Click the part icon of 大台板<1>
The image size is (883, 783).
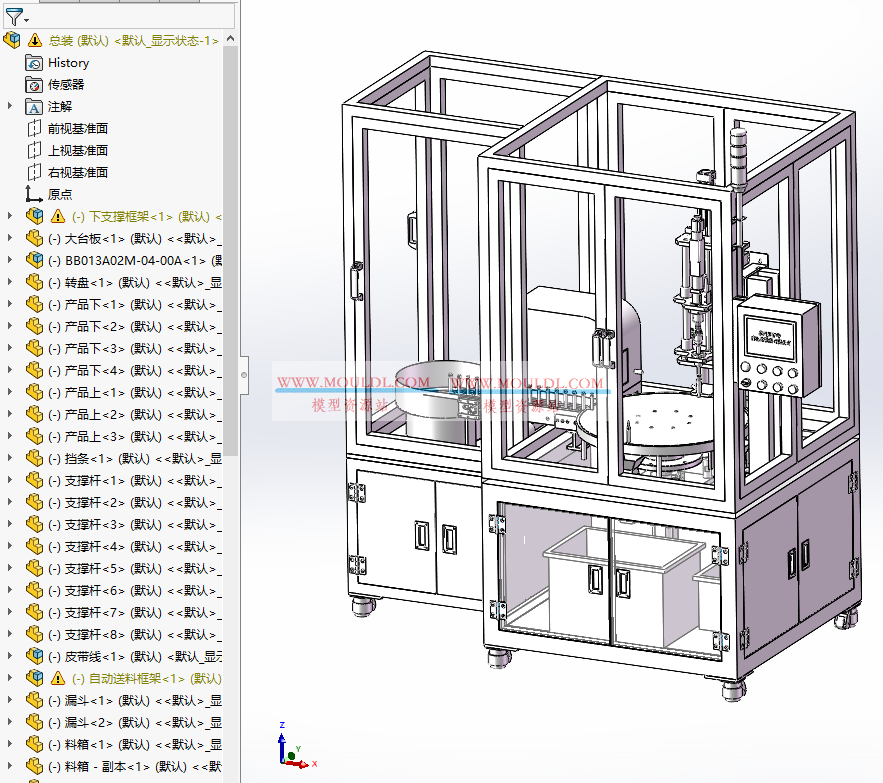[33, 237]
